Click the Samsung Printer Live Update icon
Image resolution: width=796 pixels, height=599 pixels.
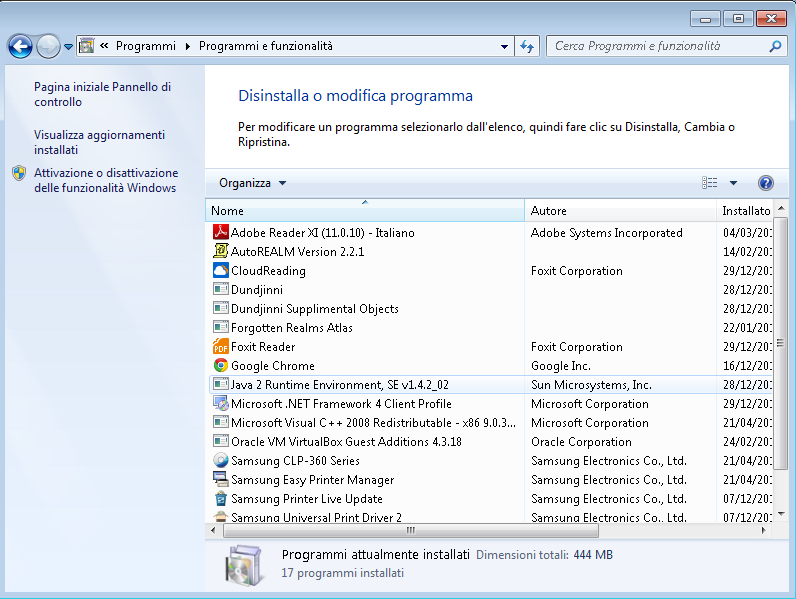(221, 498)
